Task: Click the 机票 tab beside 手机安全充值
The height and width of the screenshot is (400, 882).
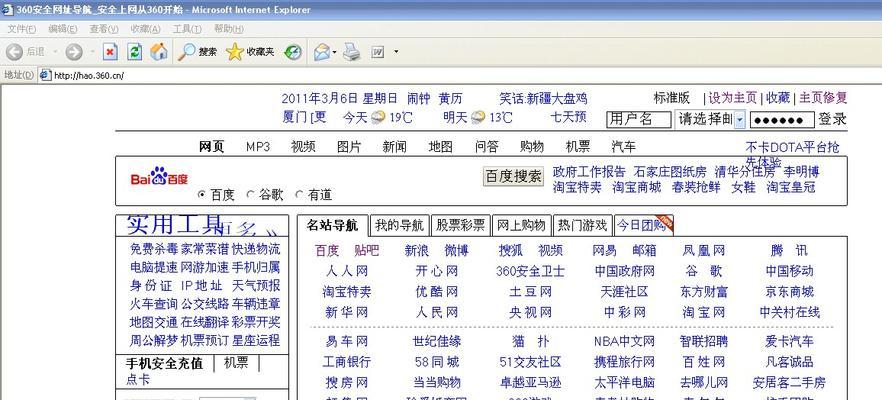Action: [x=236, y=363]
